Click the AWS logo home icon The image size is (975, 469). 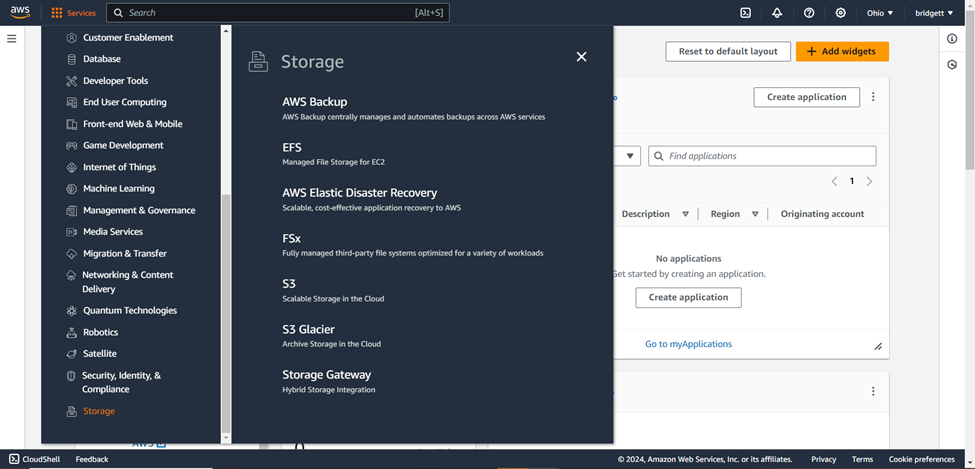point(20,12)
